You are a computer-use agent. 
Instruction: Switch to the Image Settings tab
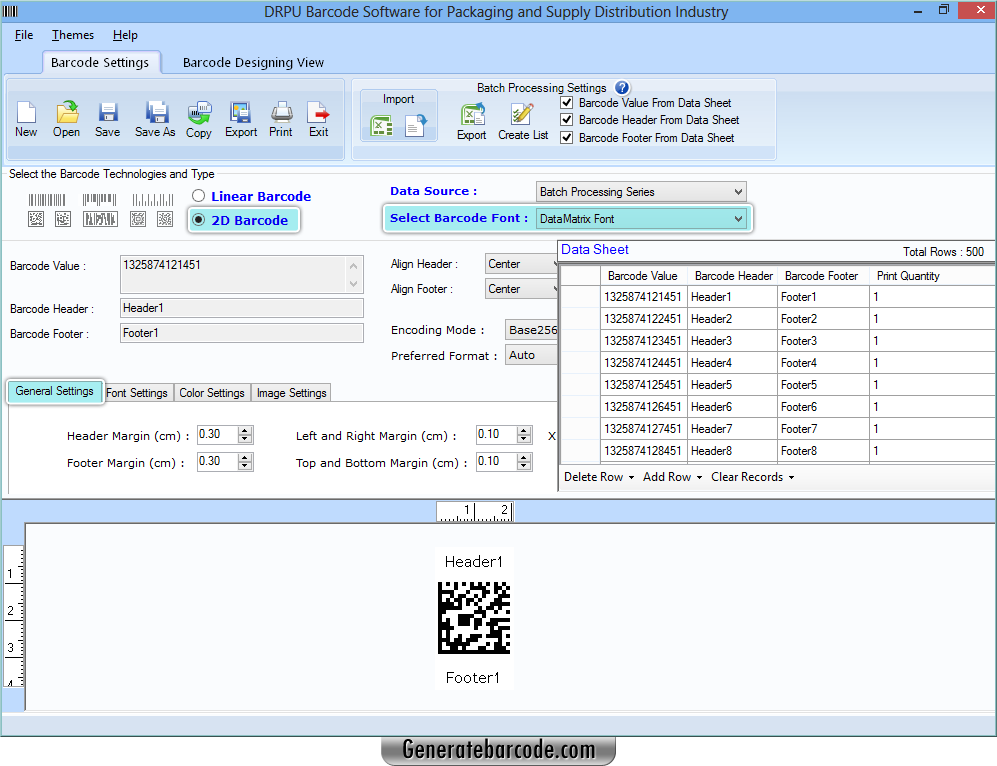[291, 393]
